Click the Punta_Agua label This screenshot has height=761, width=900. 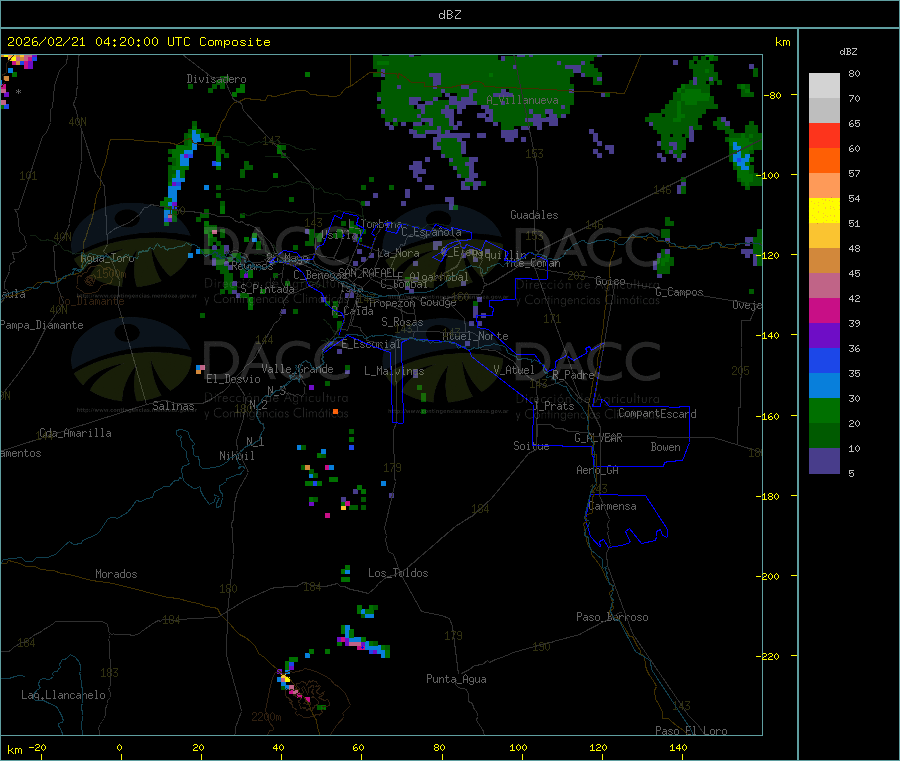coord(456,680)
